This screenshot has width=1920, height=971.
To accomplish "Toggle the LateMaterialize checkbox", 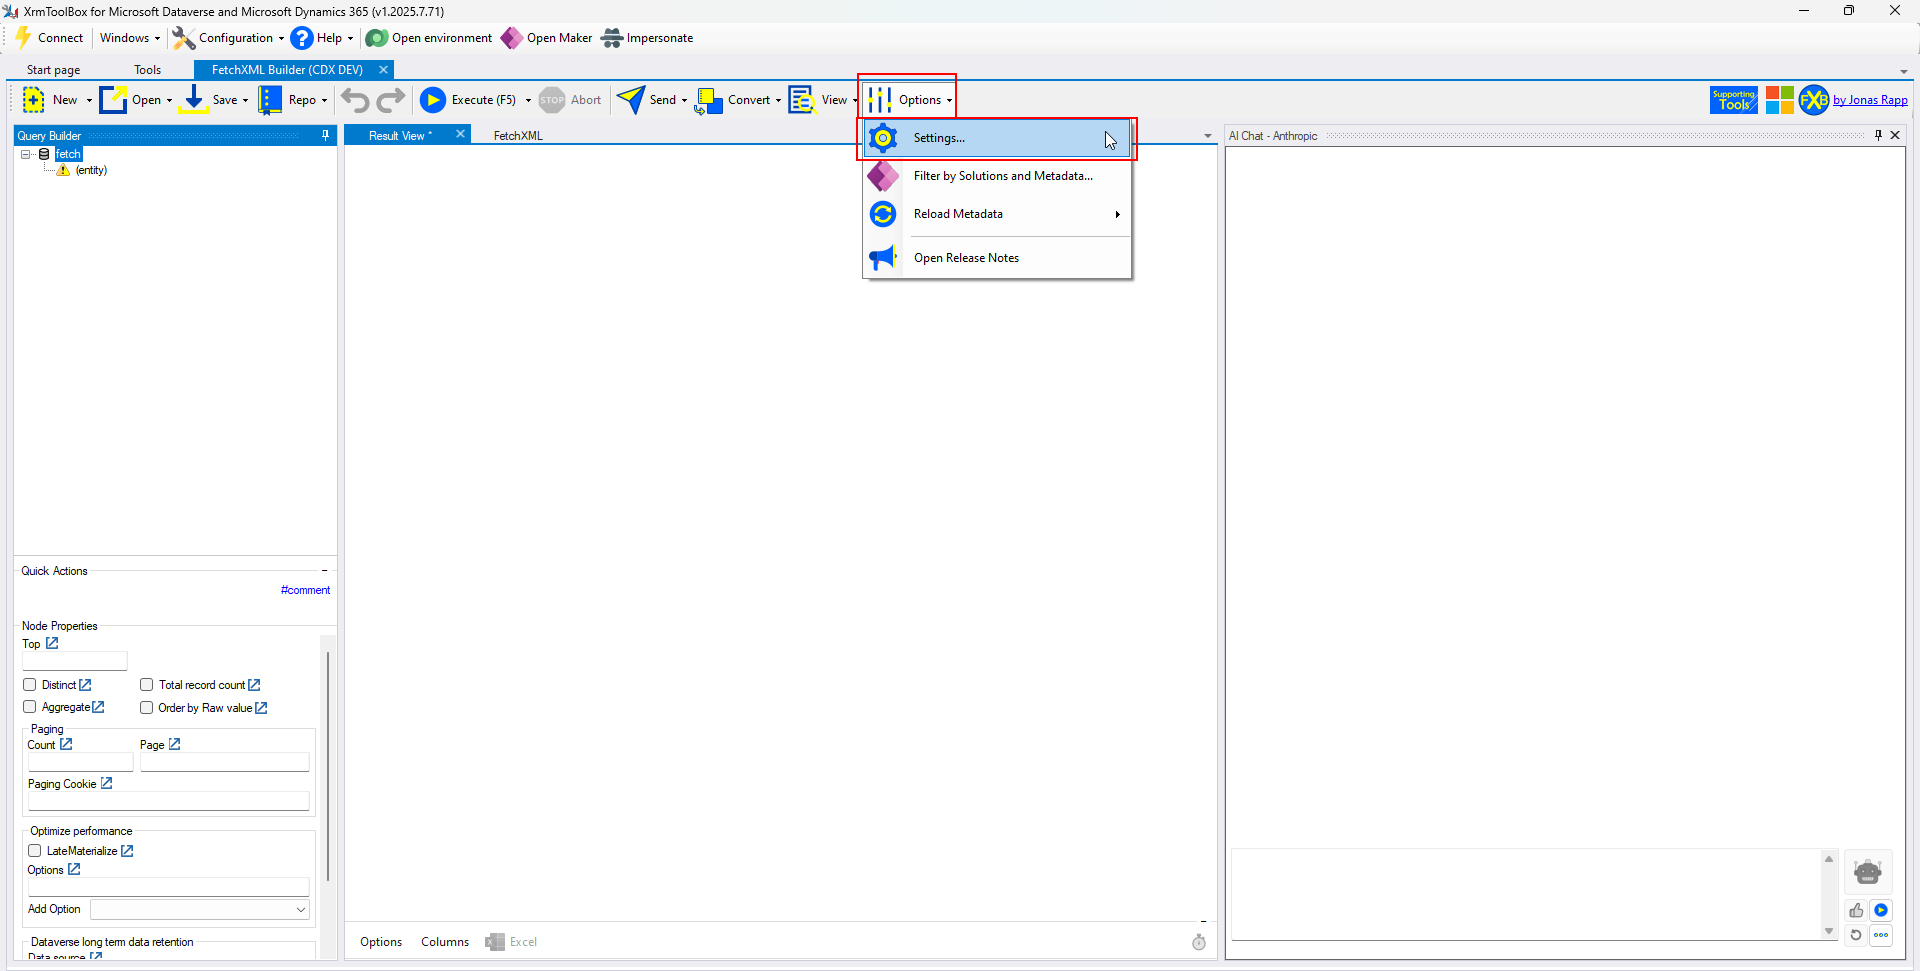I will point(35,851).
